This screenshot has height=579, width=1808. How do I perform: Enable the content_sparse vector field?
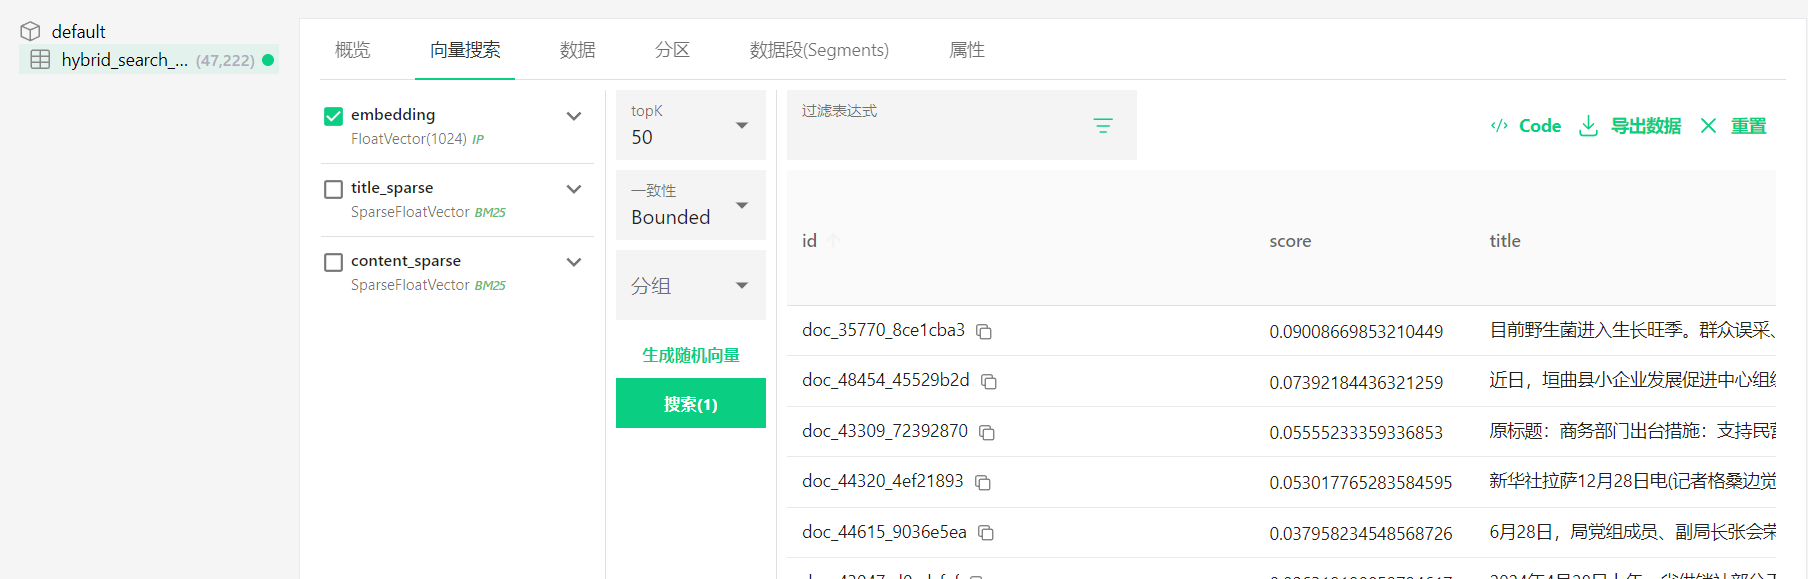(x=334, y=262)
